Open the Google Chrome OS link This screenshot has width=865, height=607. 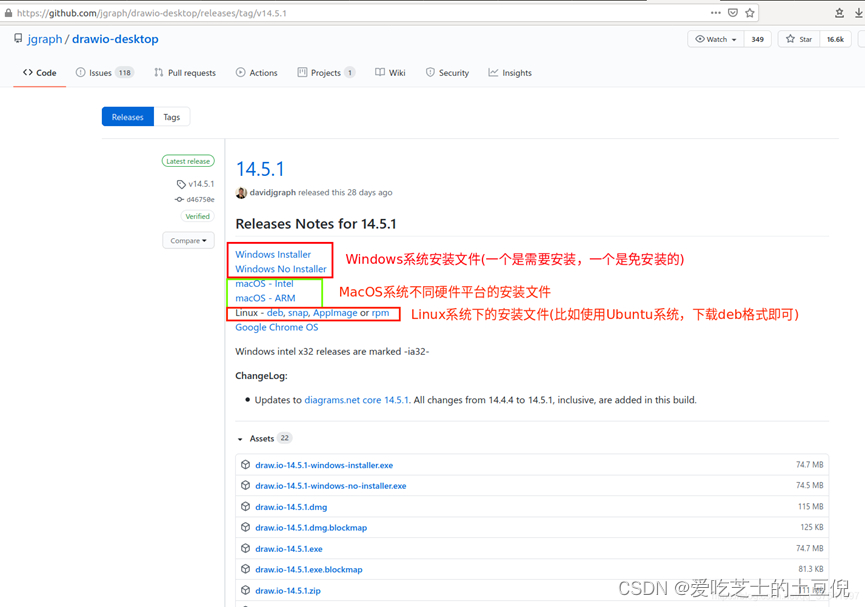(277, 327)
